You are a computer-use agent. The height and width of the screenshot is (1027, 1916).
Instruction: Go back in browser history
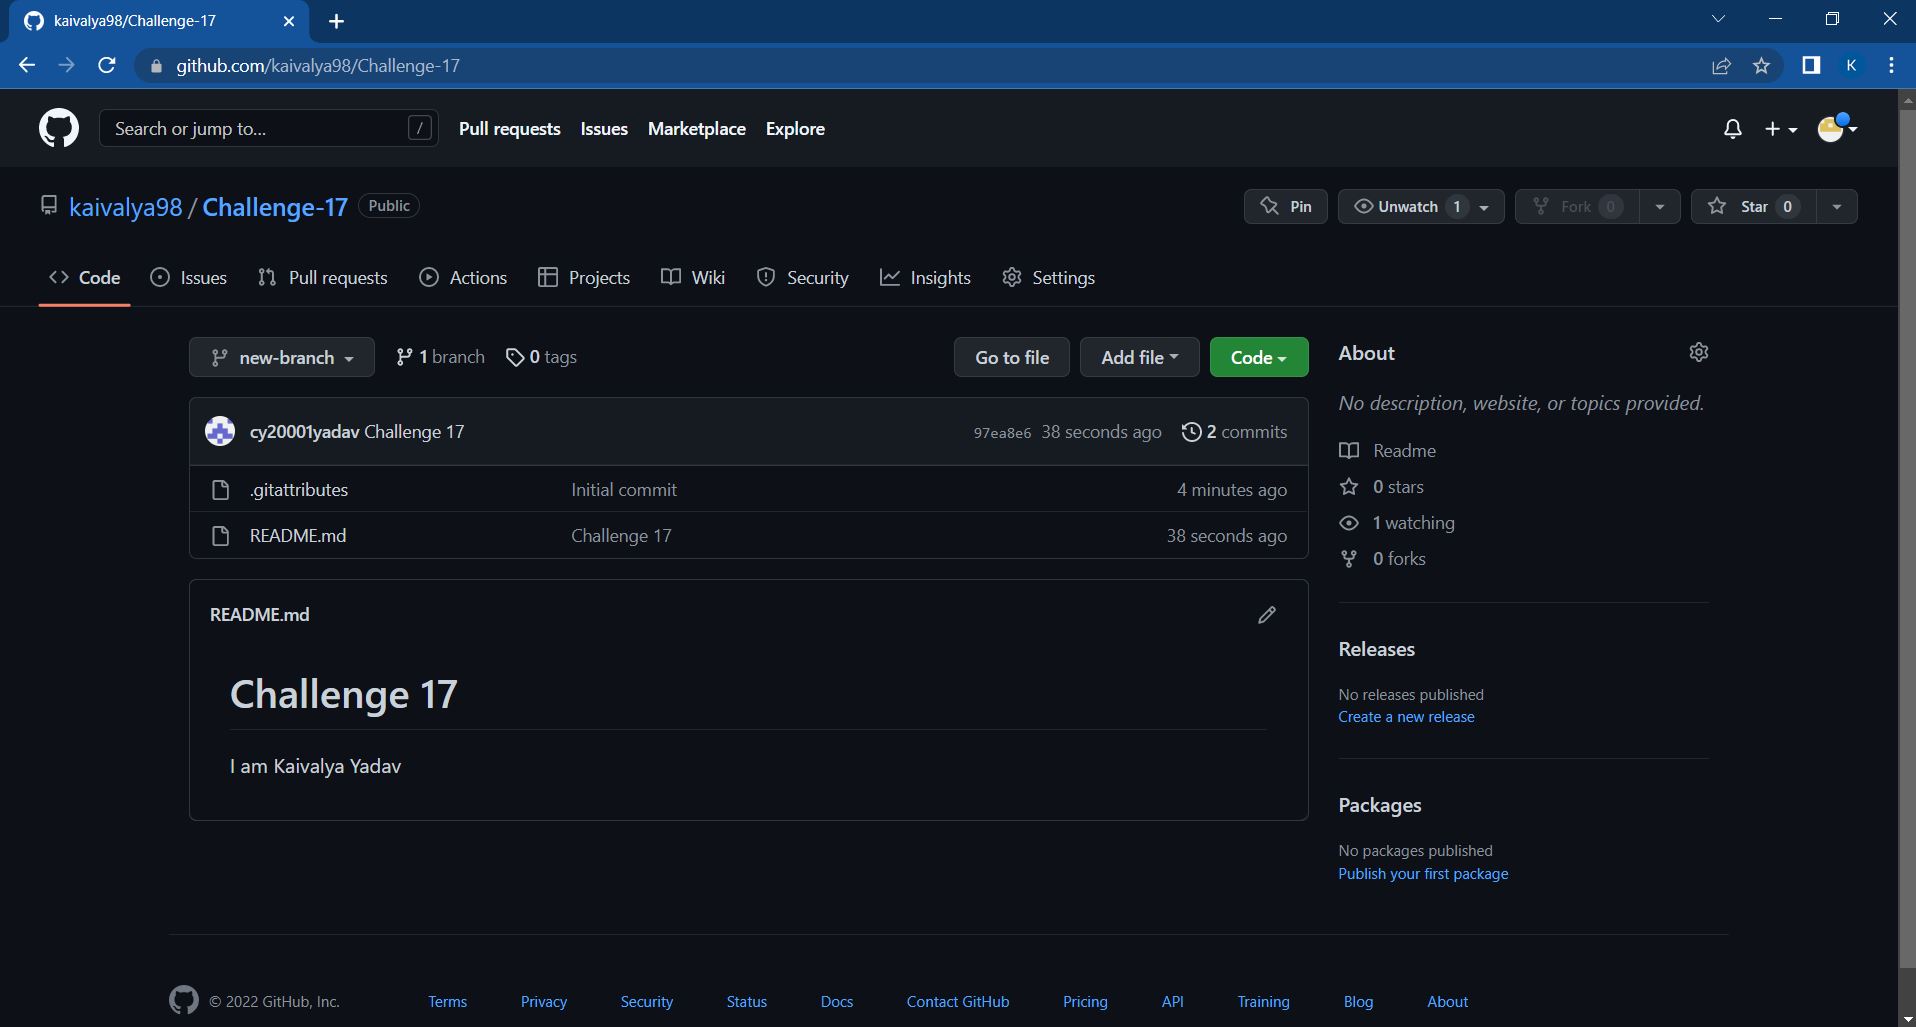27,65
